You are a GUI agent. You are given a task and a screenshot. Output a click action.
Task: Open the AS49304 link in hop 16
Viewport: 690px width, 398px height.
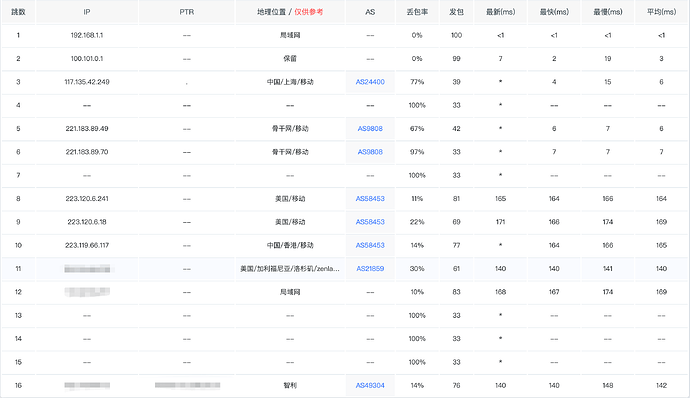tap(370, 385)
